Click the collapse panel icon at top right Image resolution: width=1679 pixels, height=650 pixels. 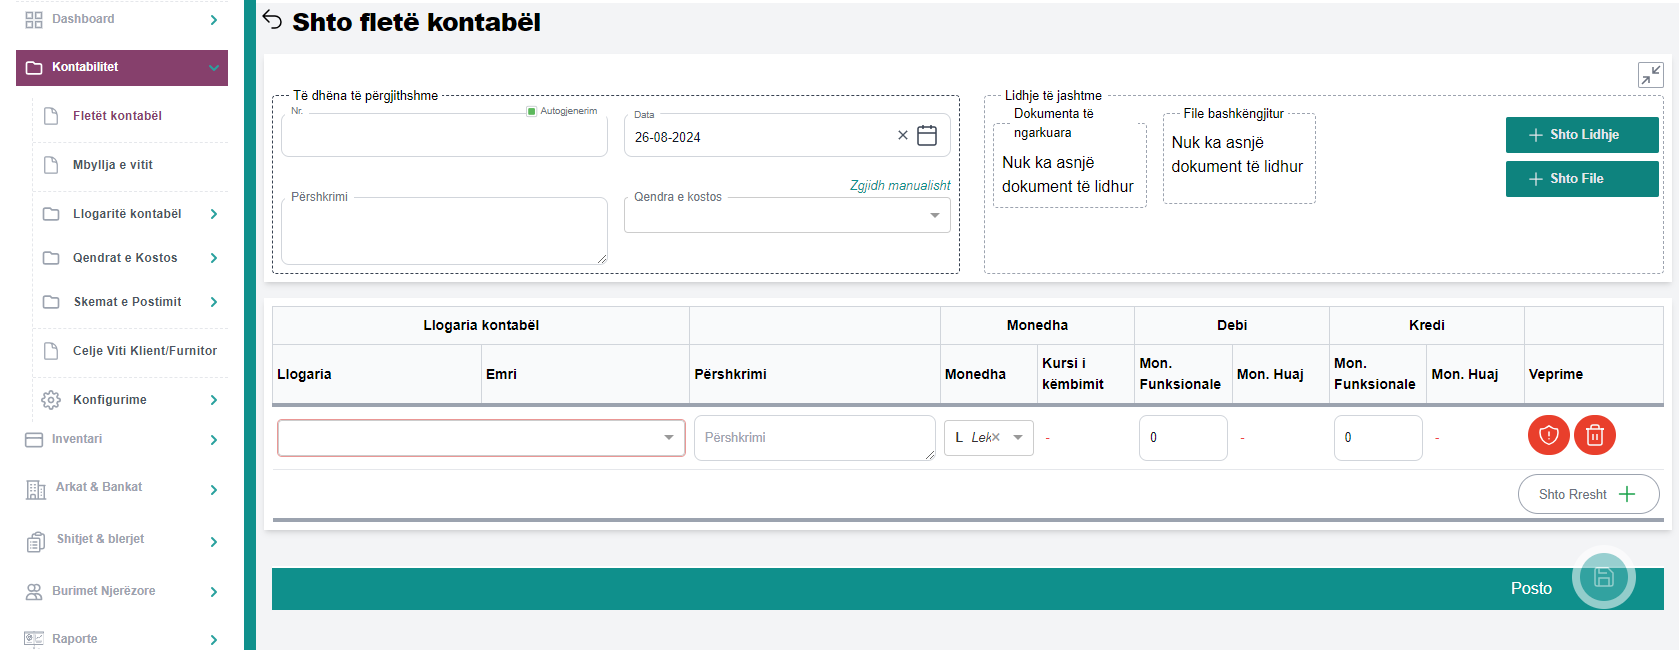click(1650, 75)
